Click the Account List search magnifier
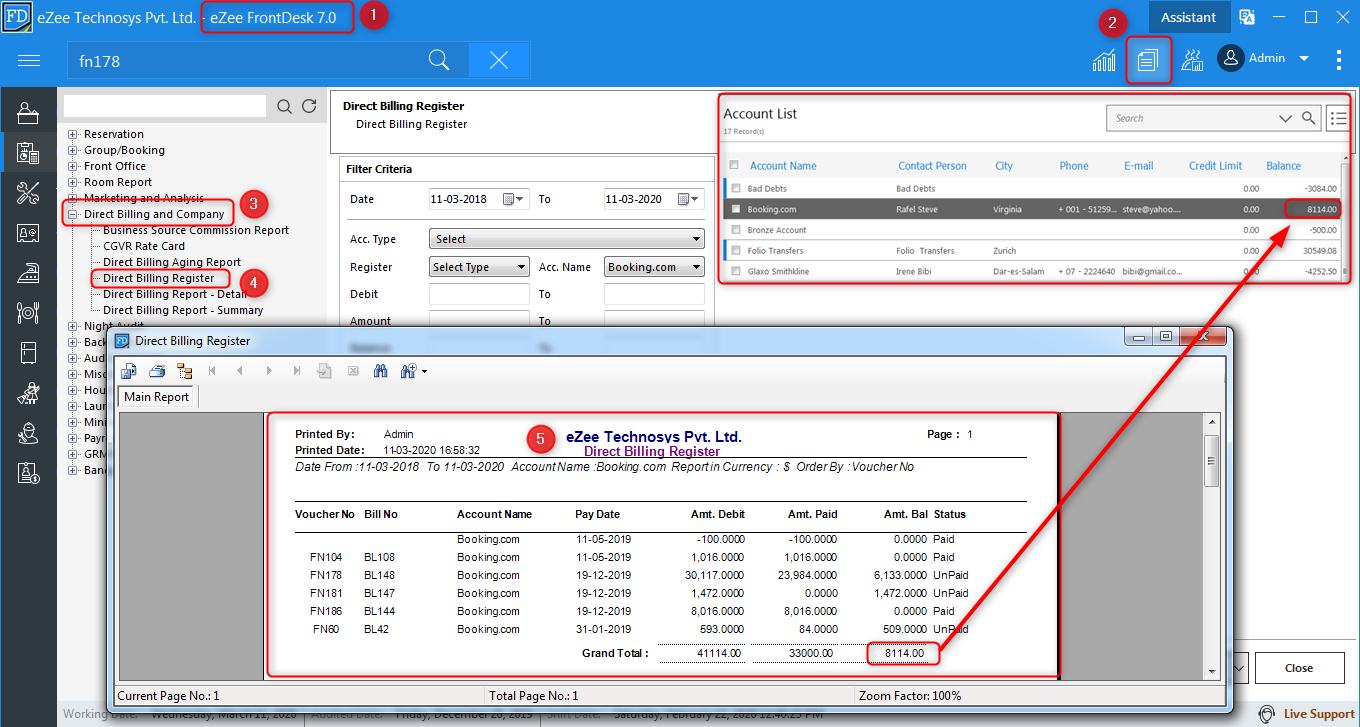This screenshot has height=727, width=1360. pyautogui.click(x=1309, y=118)
